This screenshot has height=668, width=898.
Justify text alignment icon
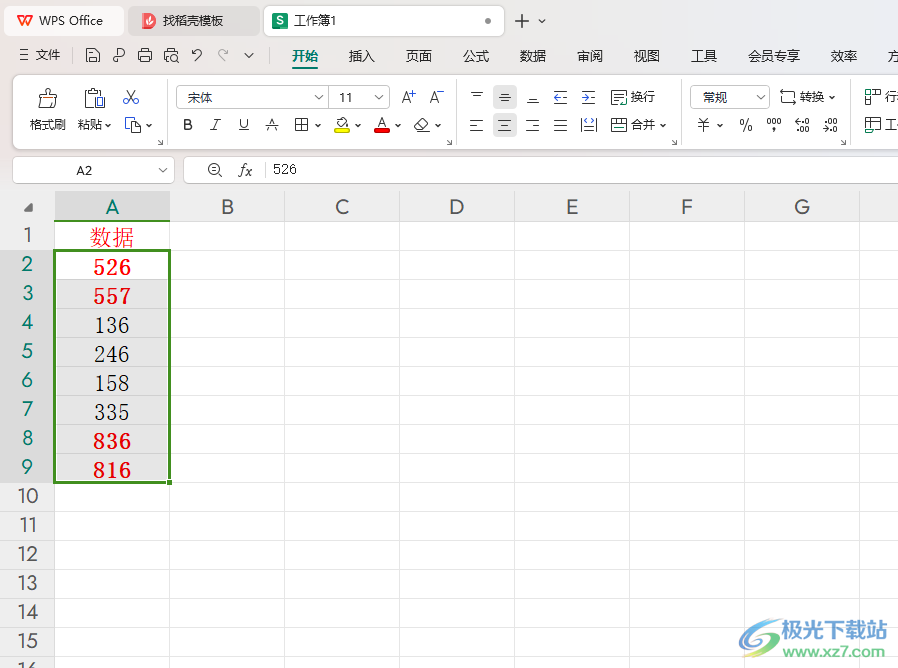(x=561, y=125)
